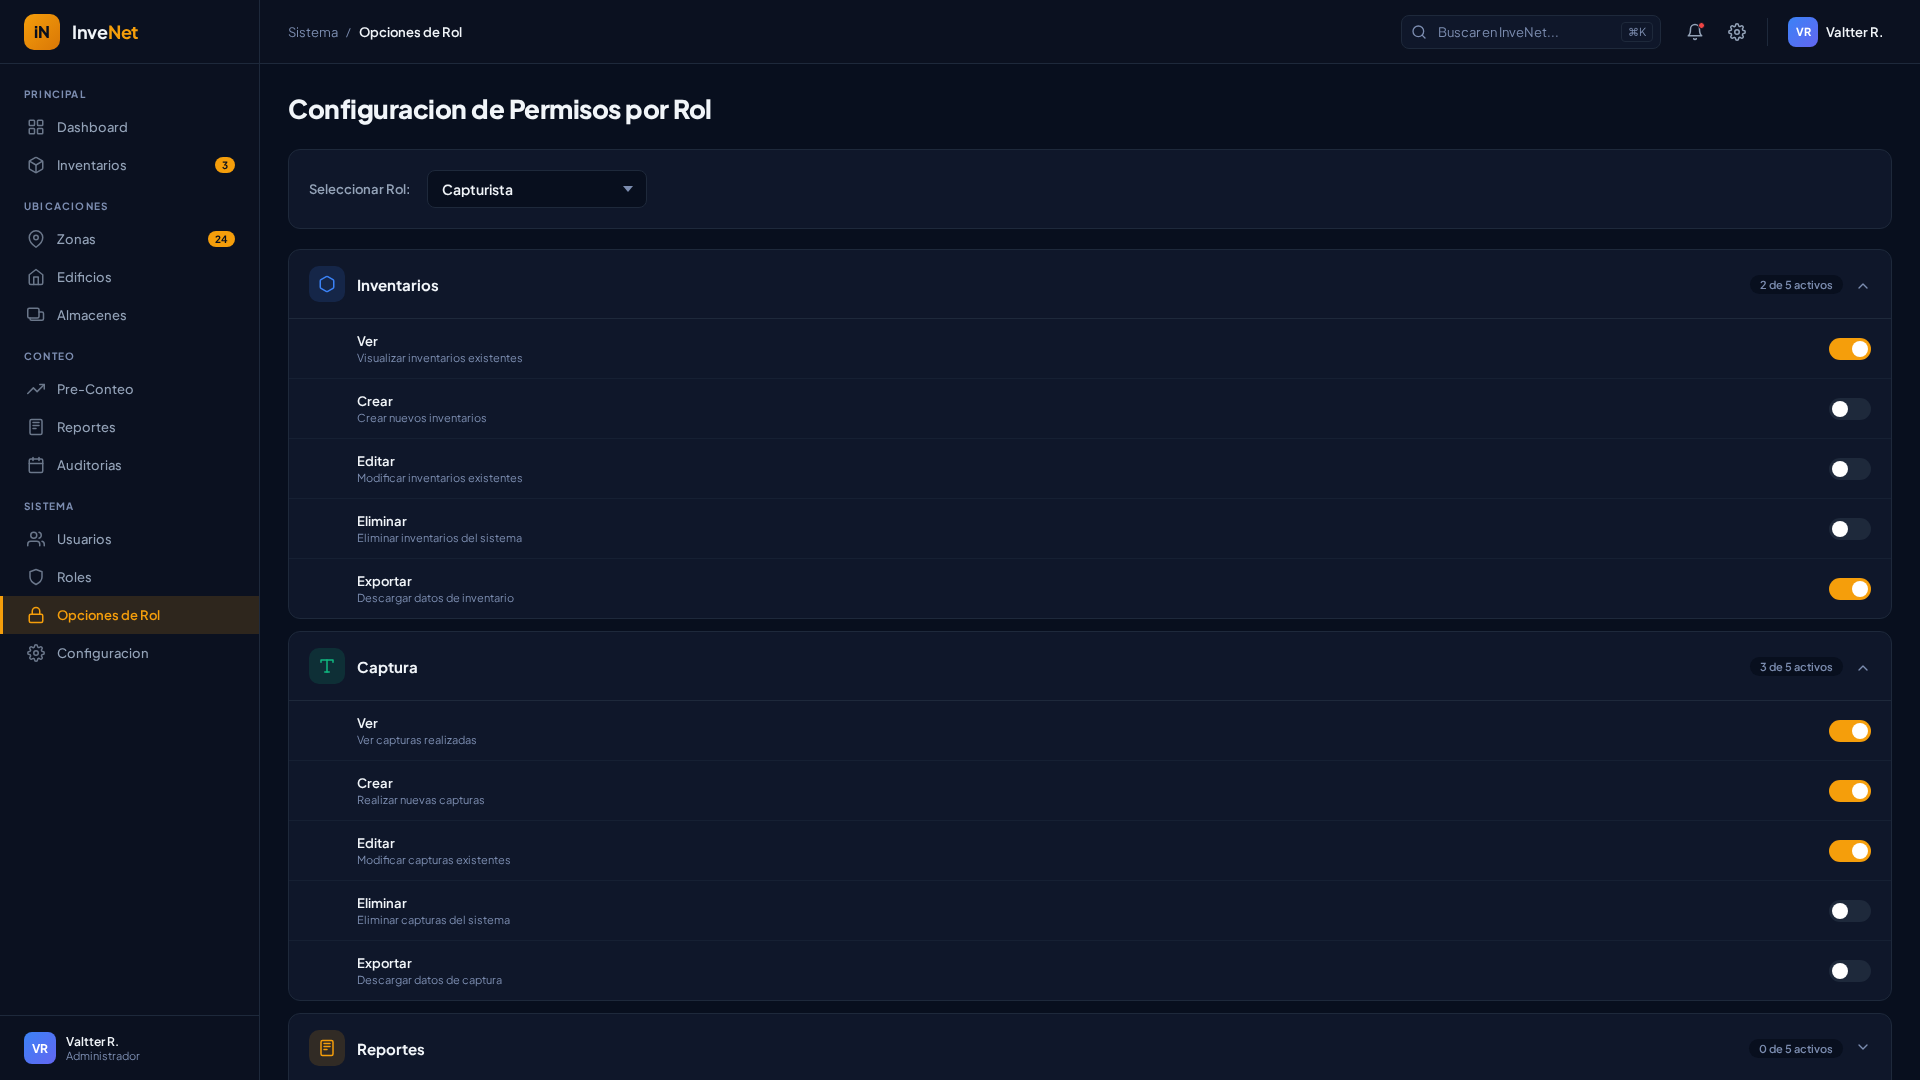Click the Reportes section document icon

tap(327, 1048)
